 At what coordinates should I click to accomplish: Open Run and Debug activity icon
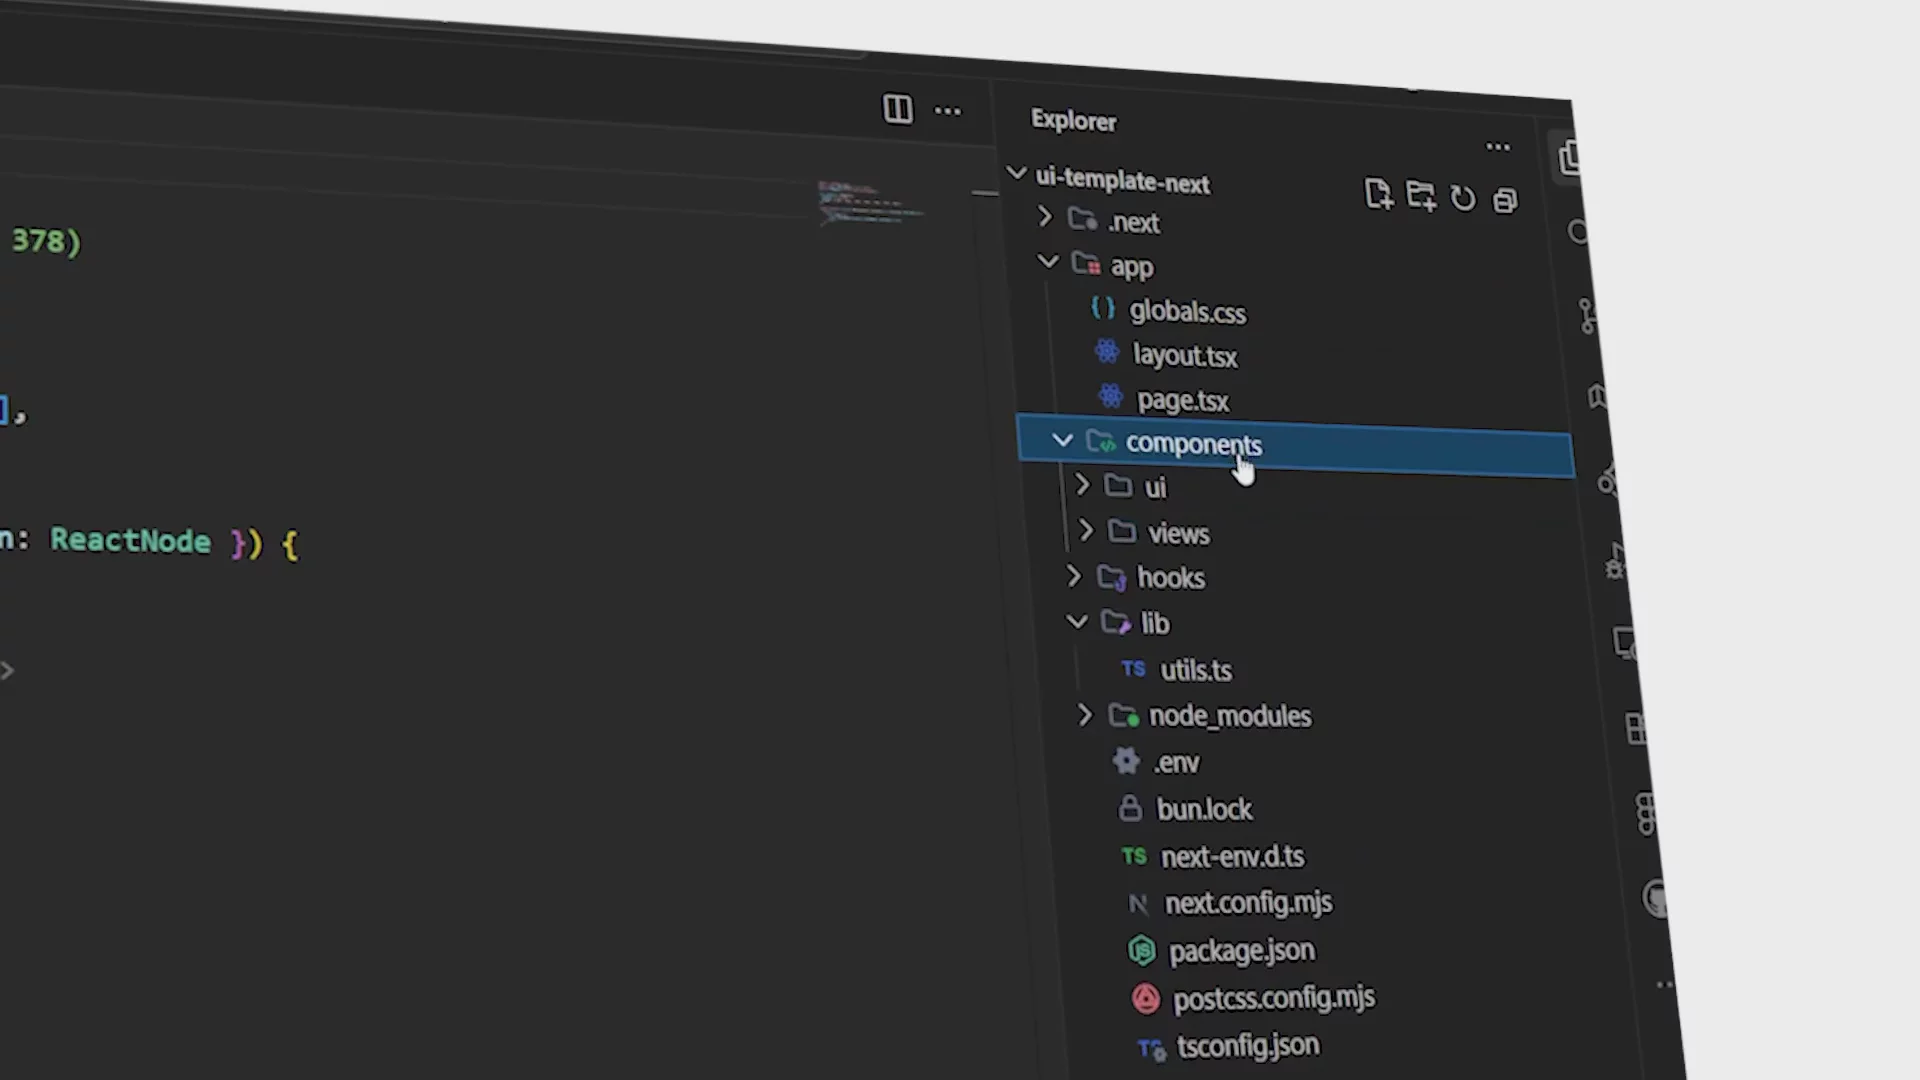coord(1614,562)
